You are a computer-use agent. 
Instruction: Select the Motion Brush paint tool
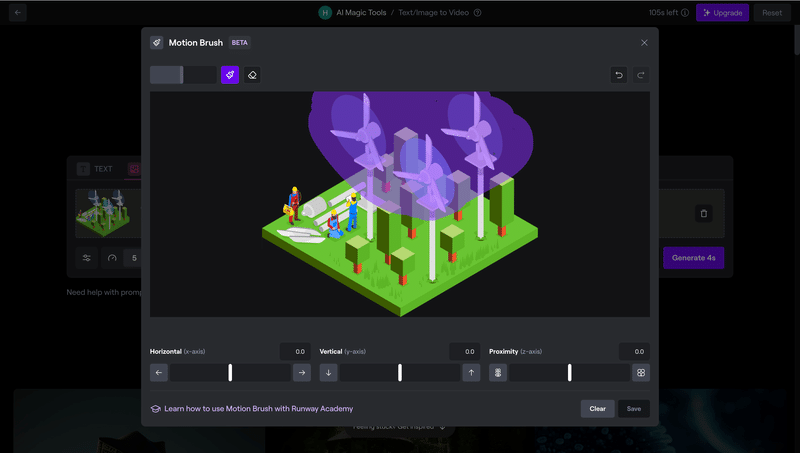tap(230, 75)
